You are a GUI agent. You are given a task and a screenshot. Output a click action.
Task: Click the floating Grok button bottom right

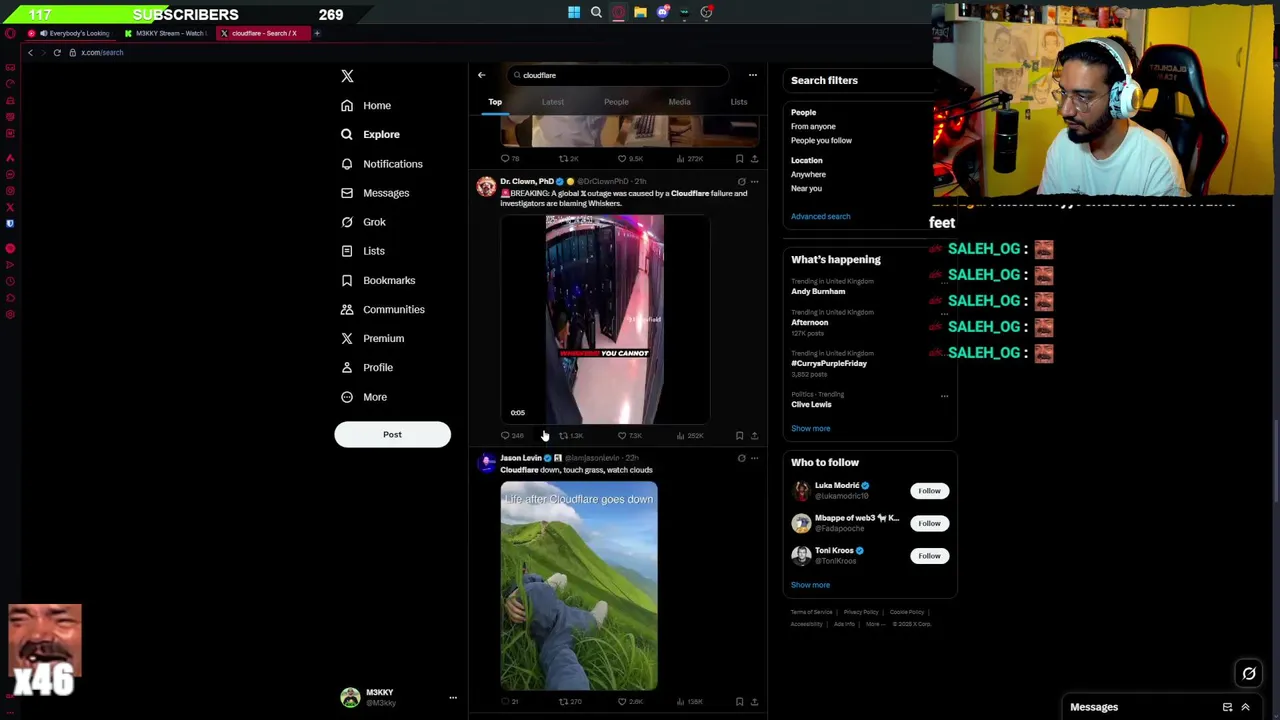(1249, 674)
